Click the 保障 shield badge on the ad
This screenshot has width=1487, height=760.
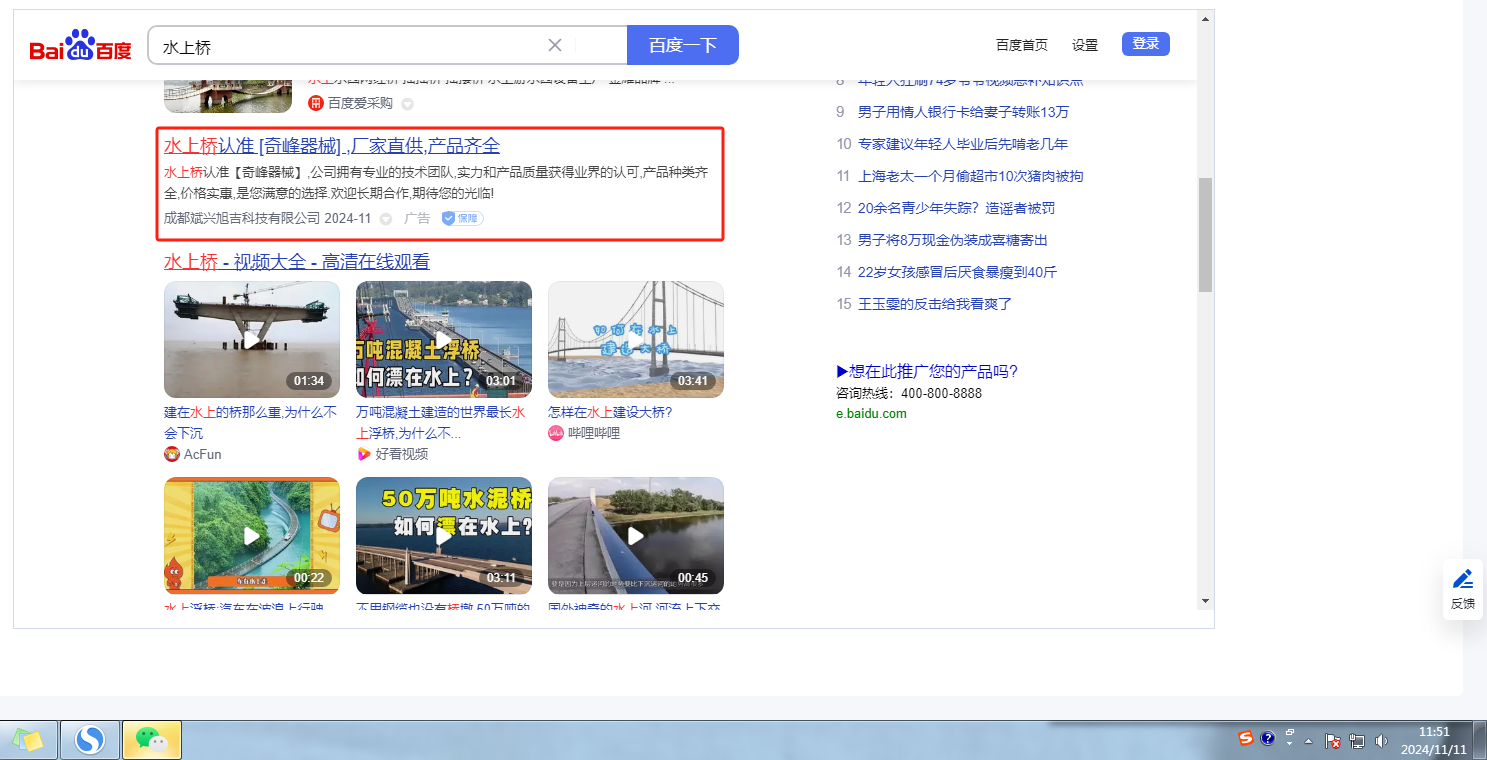[462, 218]
